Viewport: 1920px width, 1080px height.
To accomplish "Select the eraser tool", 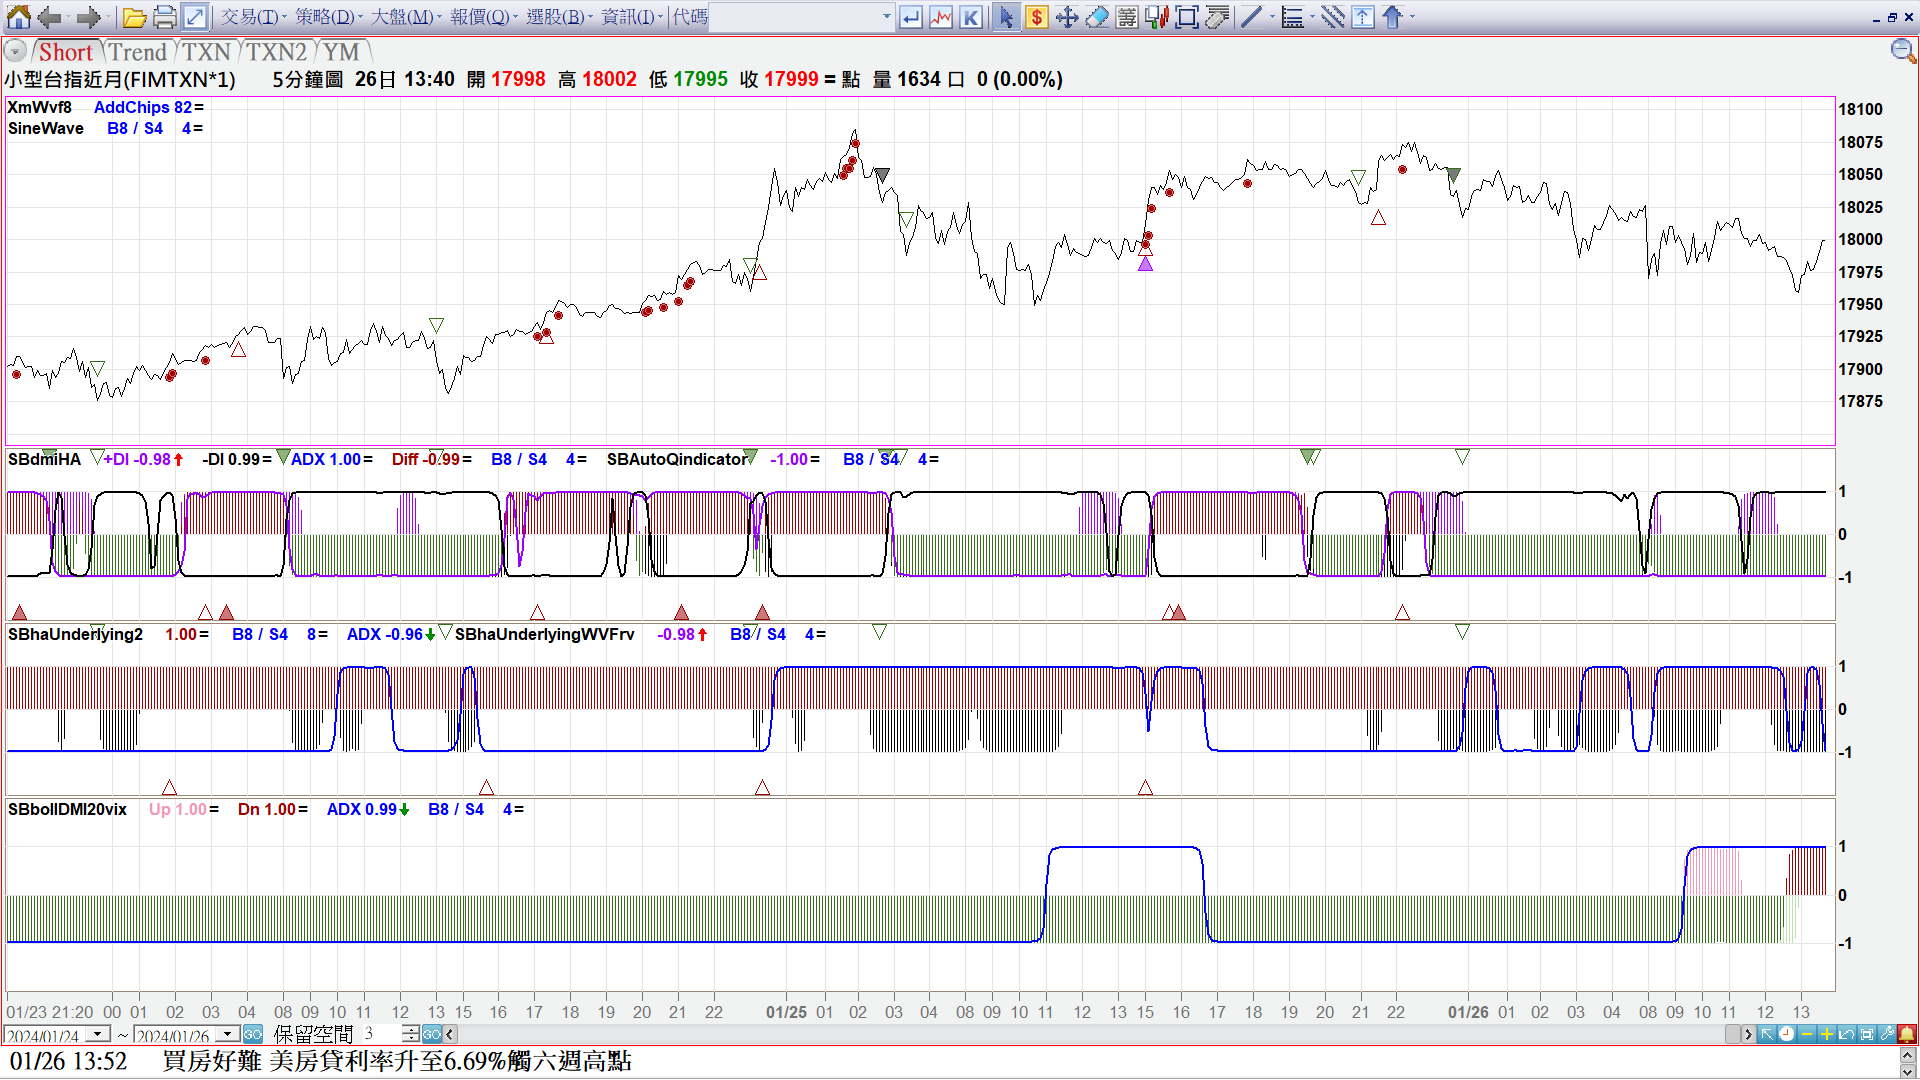I will pos(1097,17).
